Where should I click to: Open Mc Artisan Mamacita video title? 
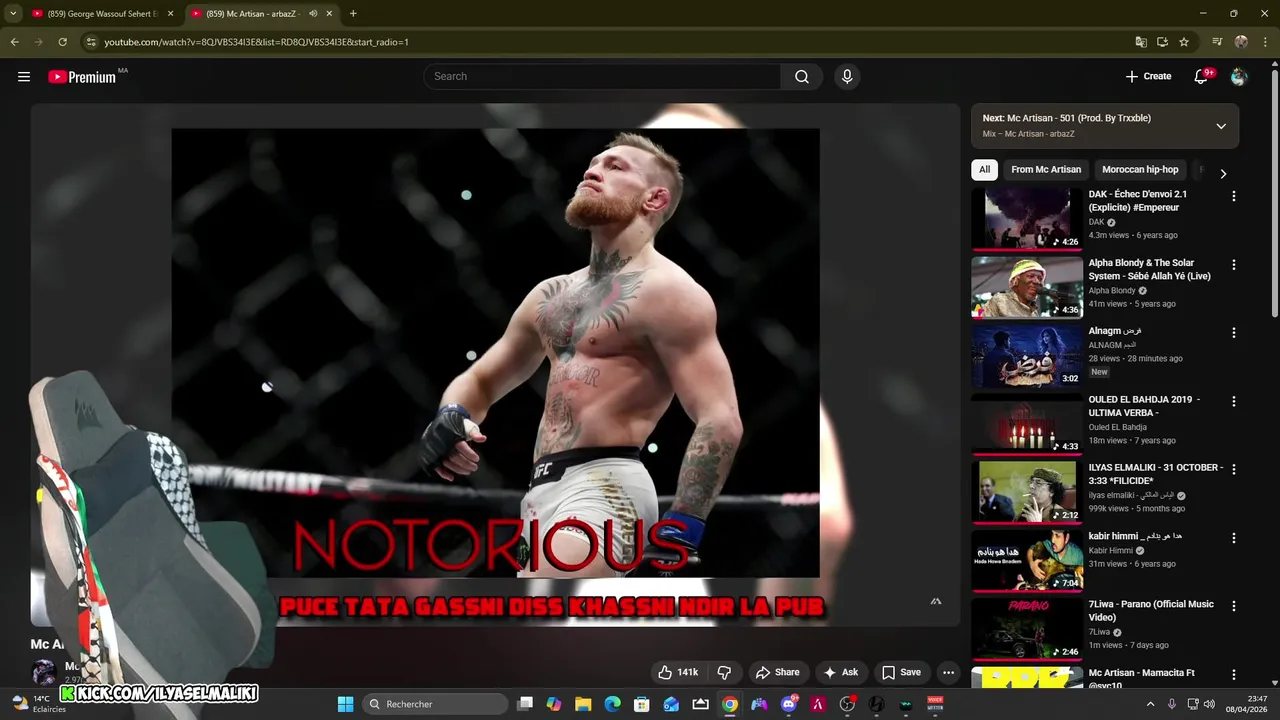pos(1142,679)
